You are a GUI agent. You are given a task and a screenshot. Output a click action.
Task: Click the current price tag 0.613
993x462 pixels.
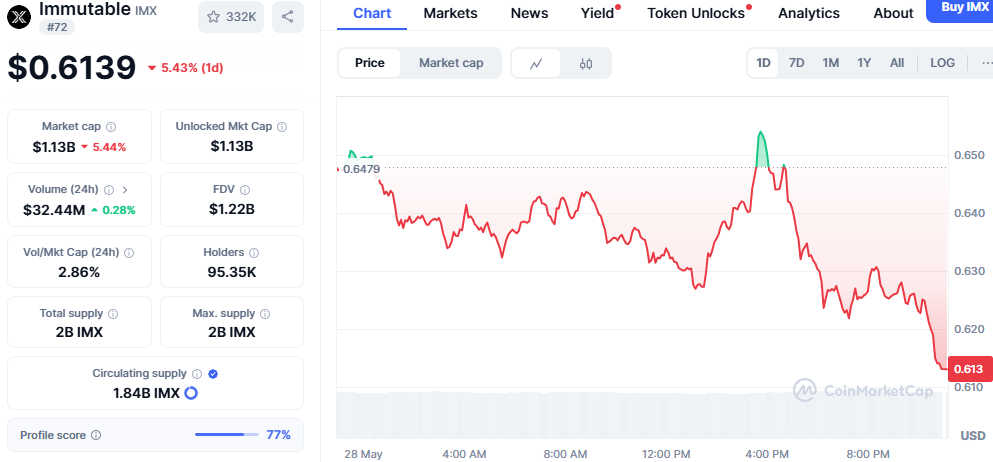coord(968,369)
